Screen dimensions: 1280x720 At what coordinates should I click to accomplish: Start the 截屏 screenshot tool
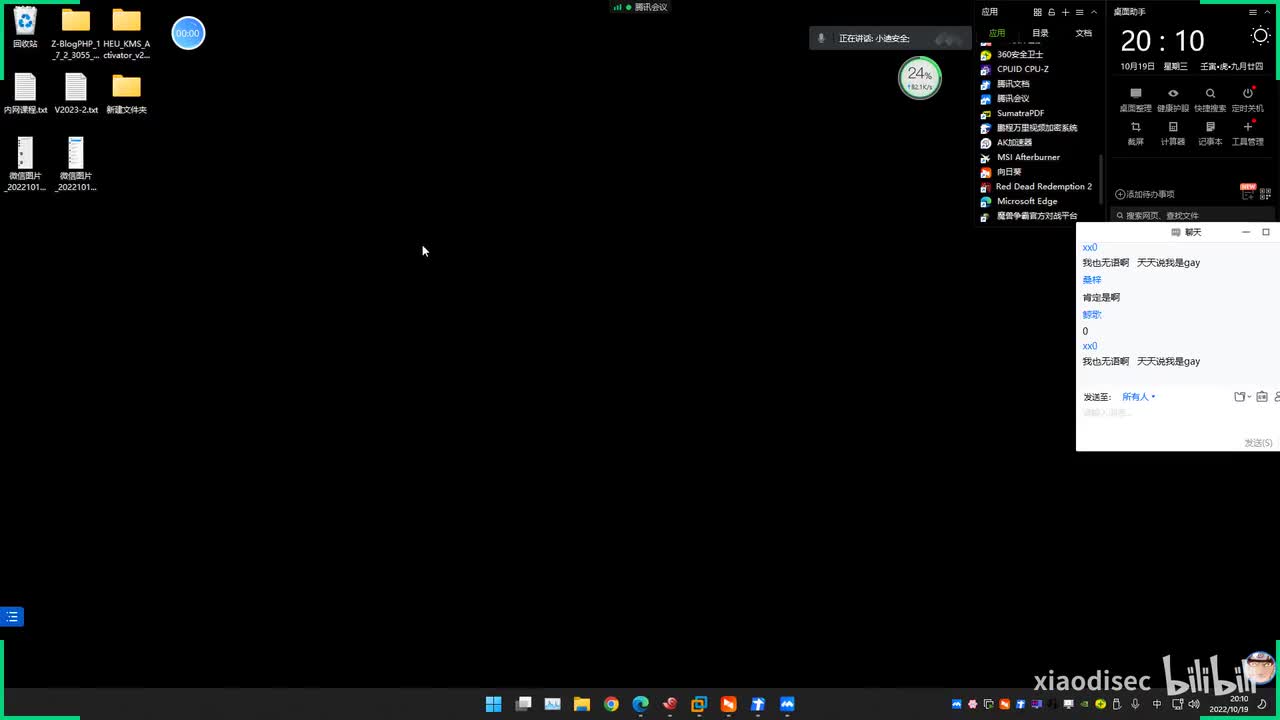pos(1135,133)
